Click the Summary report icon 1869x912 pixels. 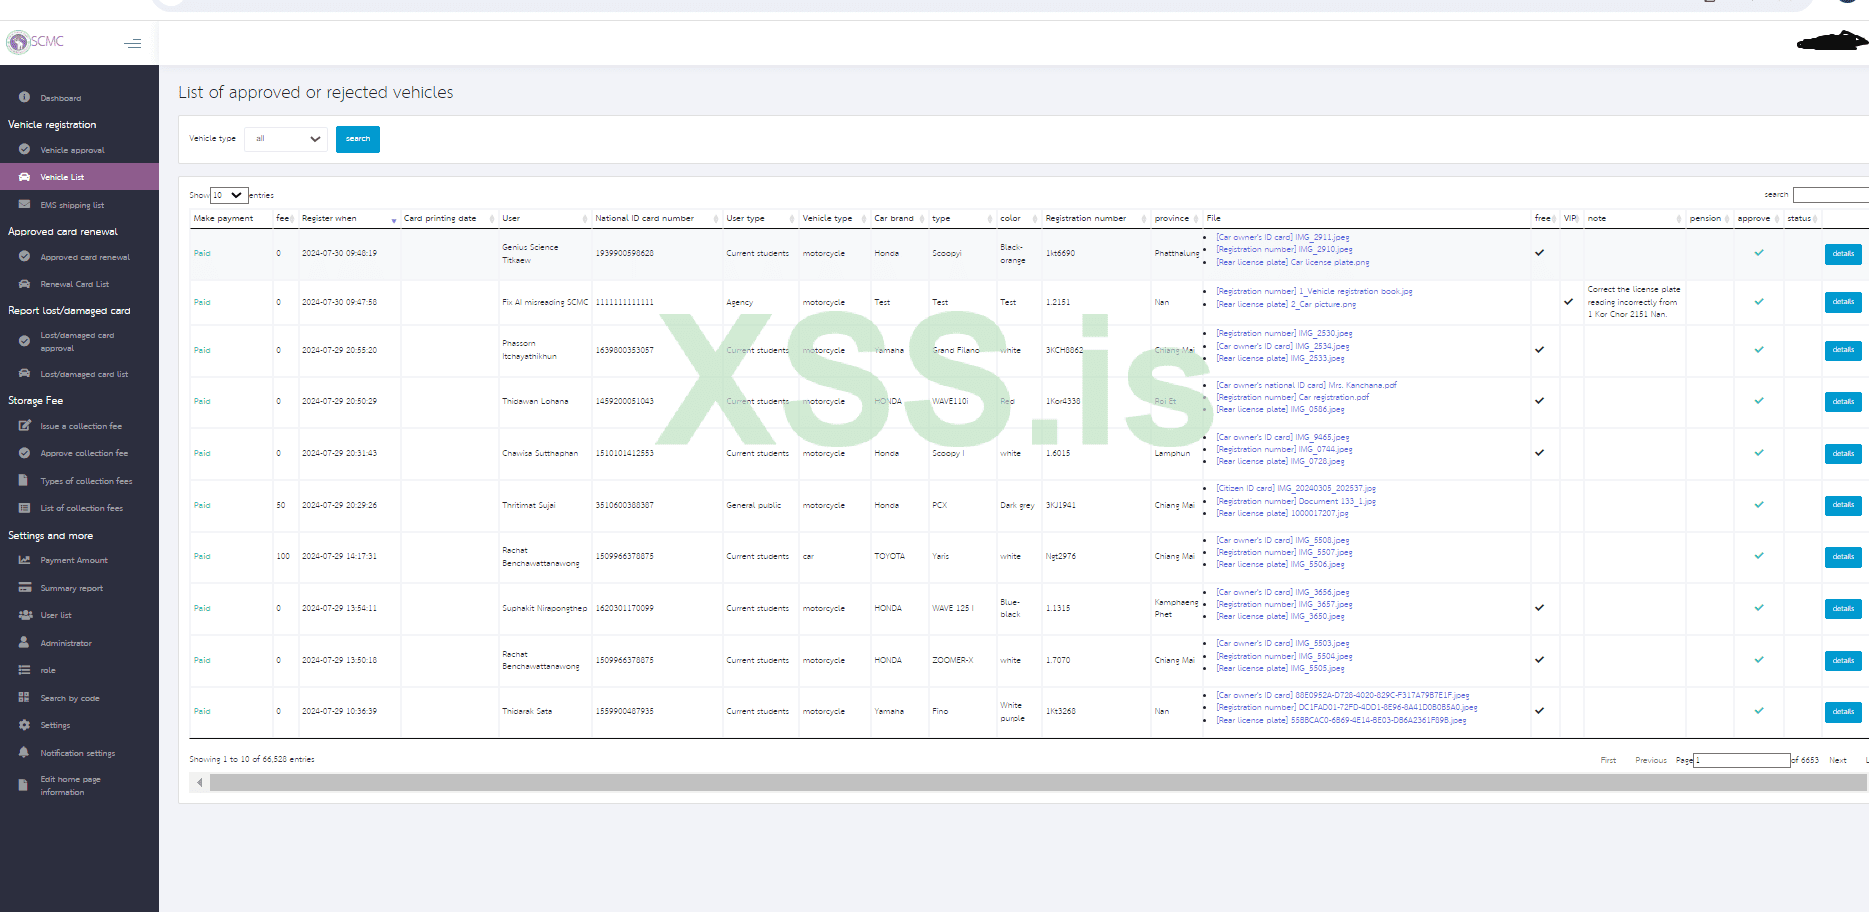tap(24, 587)
